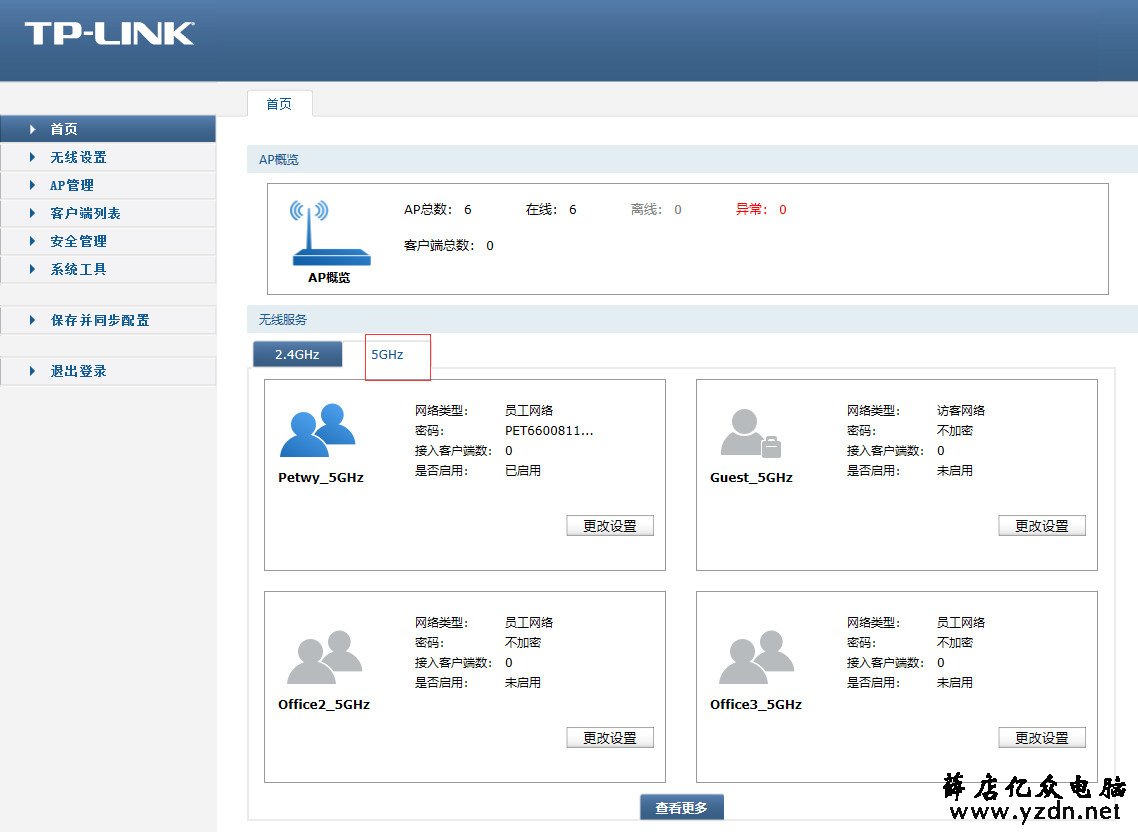Screen dimensions: 1138x832
Task: Click the arrow beside 退出登录
Action: pos(32,370)
